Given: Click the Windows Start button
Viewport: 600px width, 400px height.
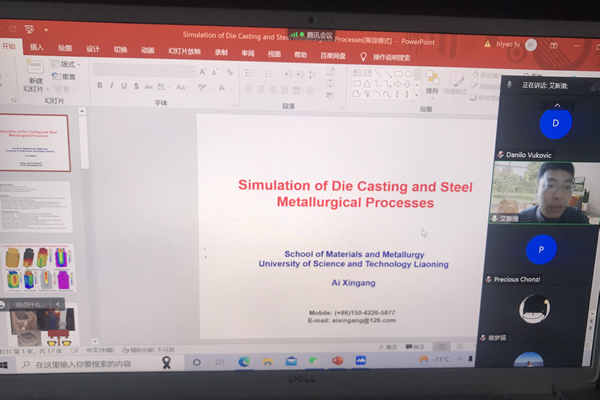Looking at the screenshot, I should (x=5, y=363).
